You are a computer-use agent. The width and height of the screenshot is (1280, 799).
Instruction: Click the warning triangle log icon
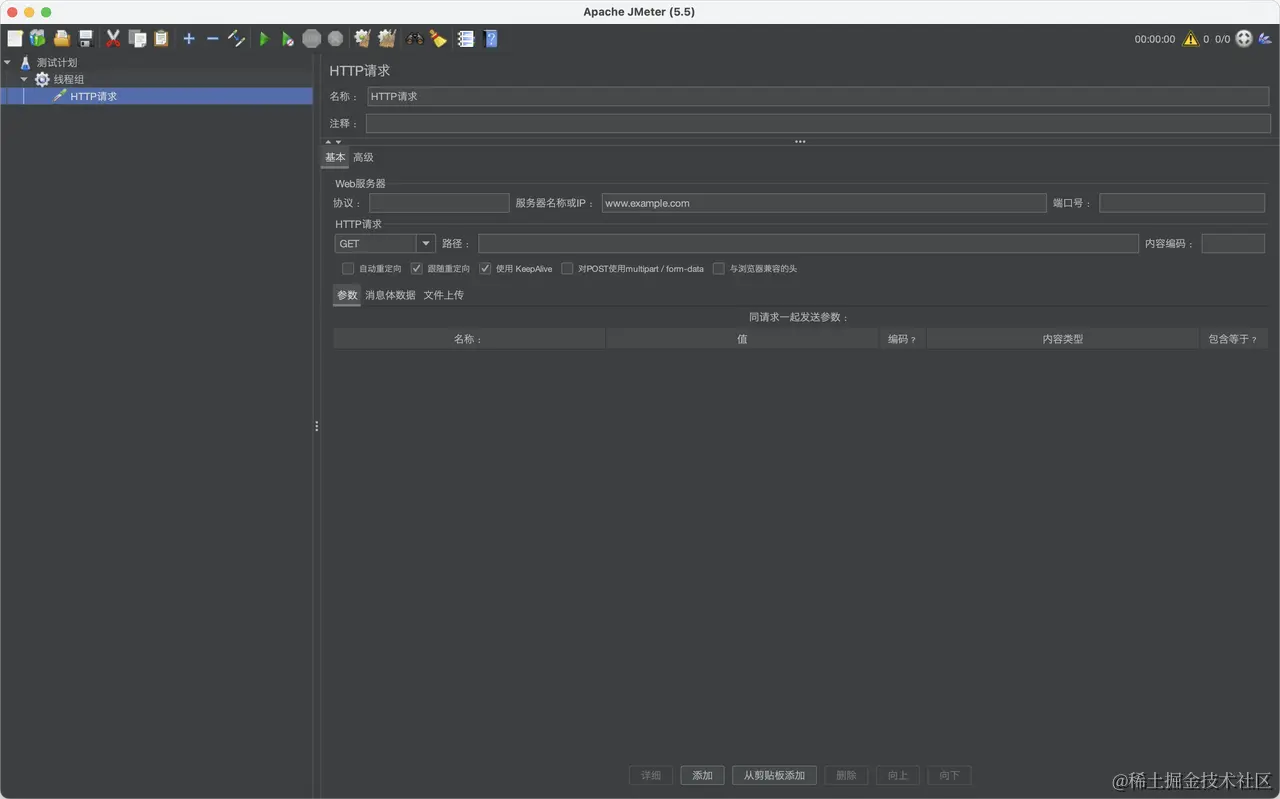point(1190,39)
